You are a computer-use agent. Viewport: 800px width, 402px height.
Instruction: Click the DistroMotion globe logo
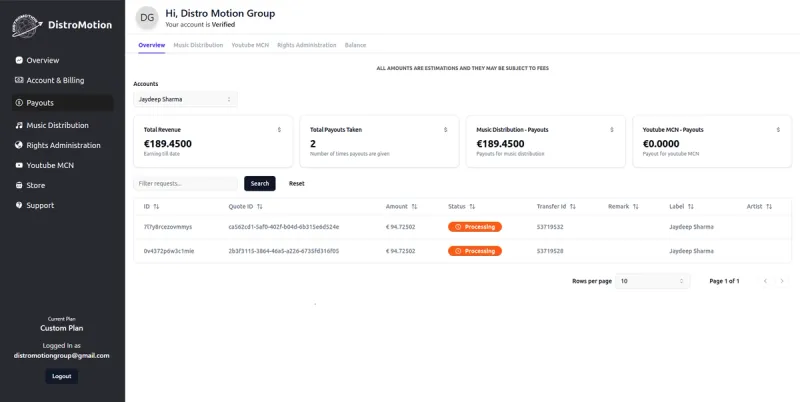(27, 26)
